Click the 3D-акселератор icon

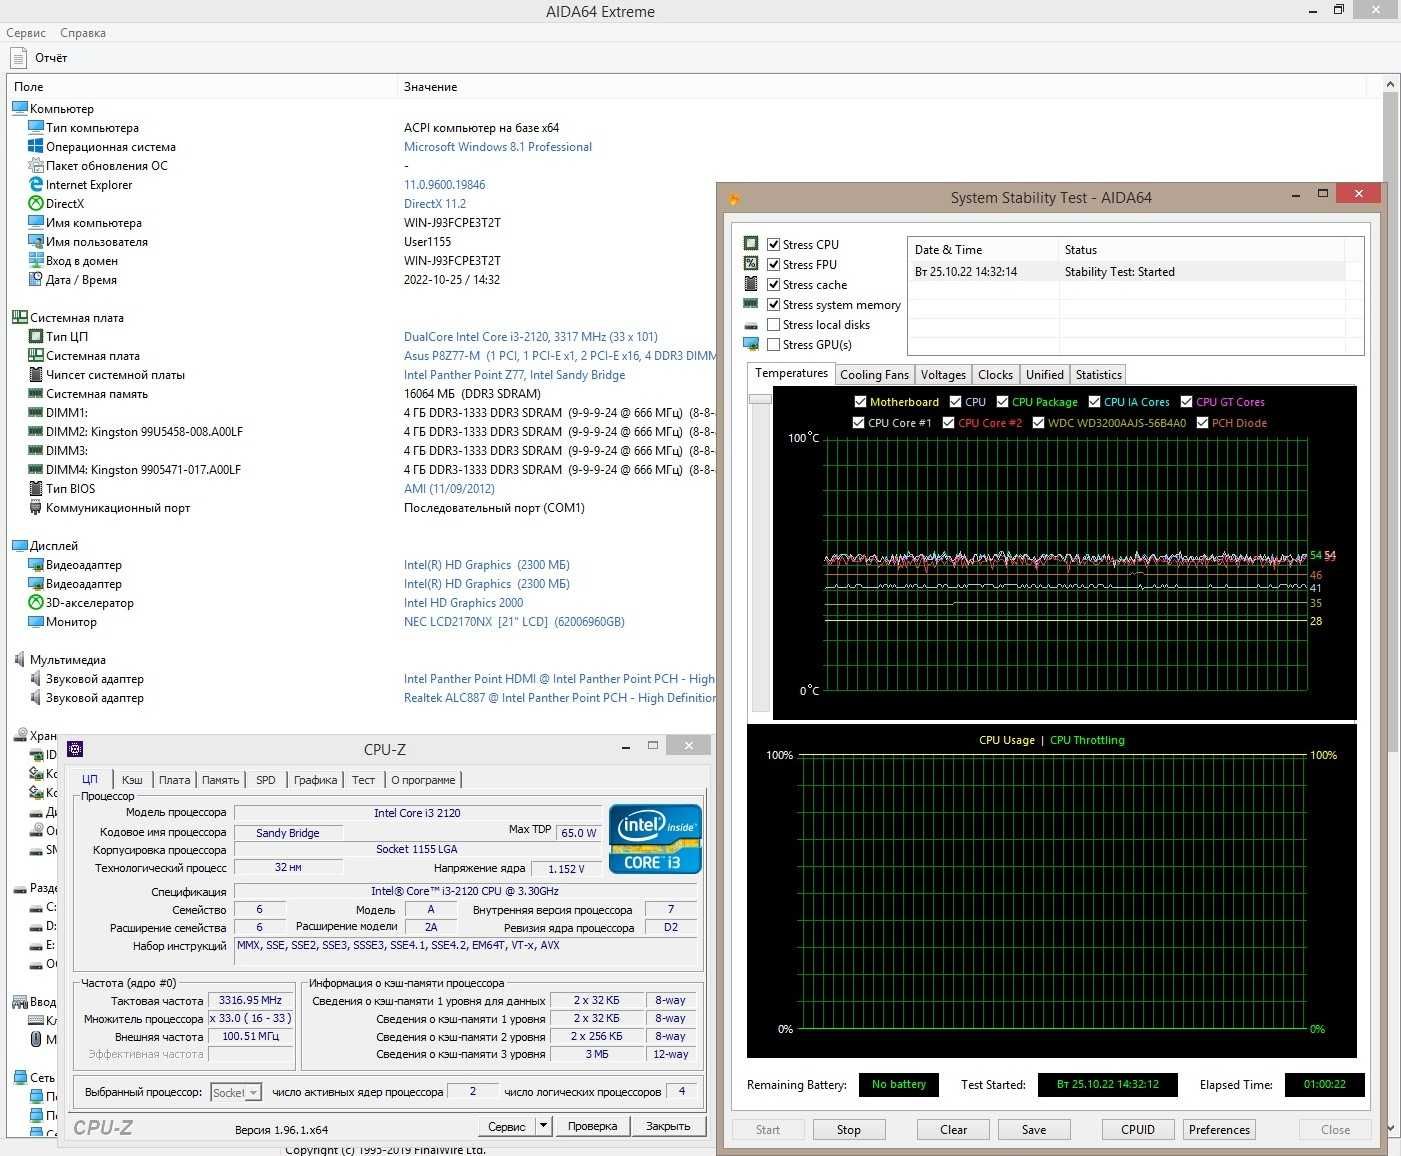[36, 602]
